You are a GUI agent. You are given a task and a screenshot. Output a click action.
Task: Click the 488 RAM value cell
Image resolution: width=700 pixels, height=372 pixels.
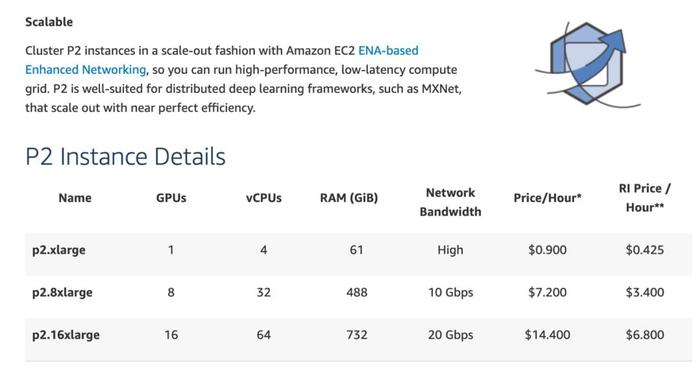[x=357, y=293]
